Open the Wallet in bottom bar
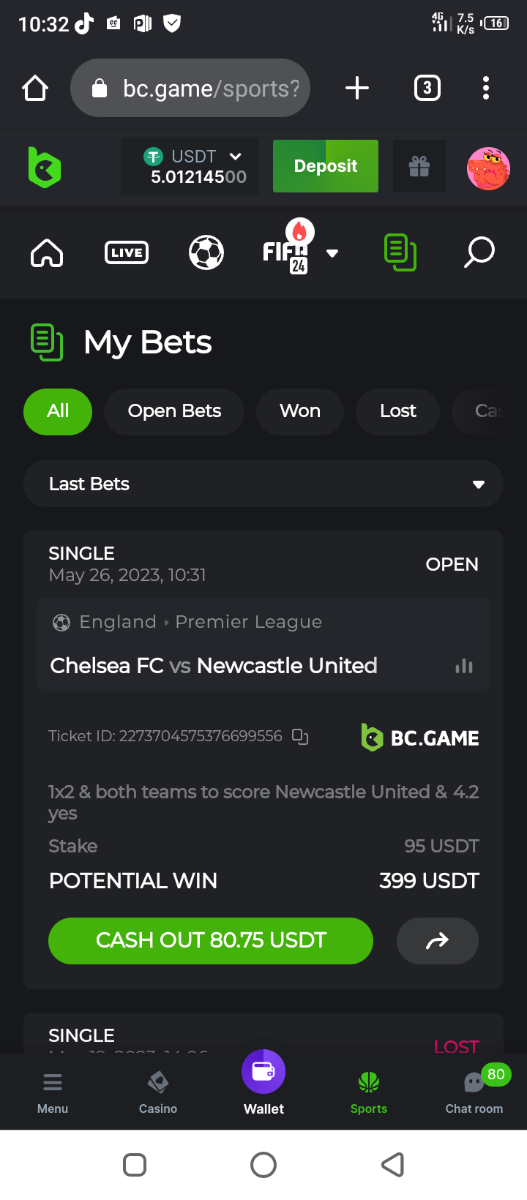This screenshot has height=1200, width=527. point(264,1083)
